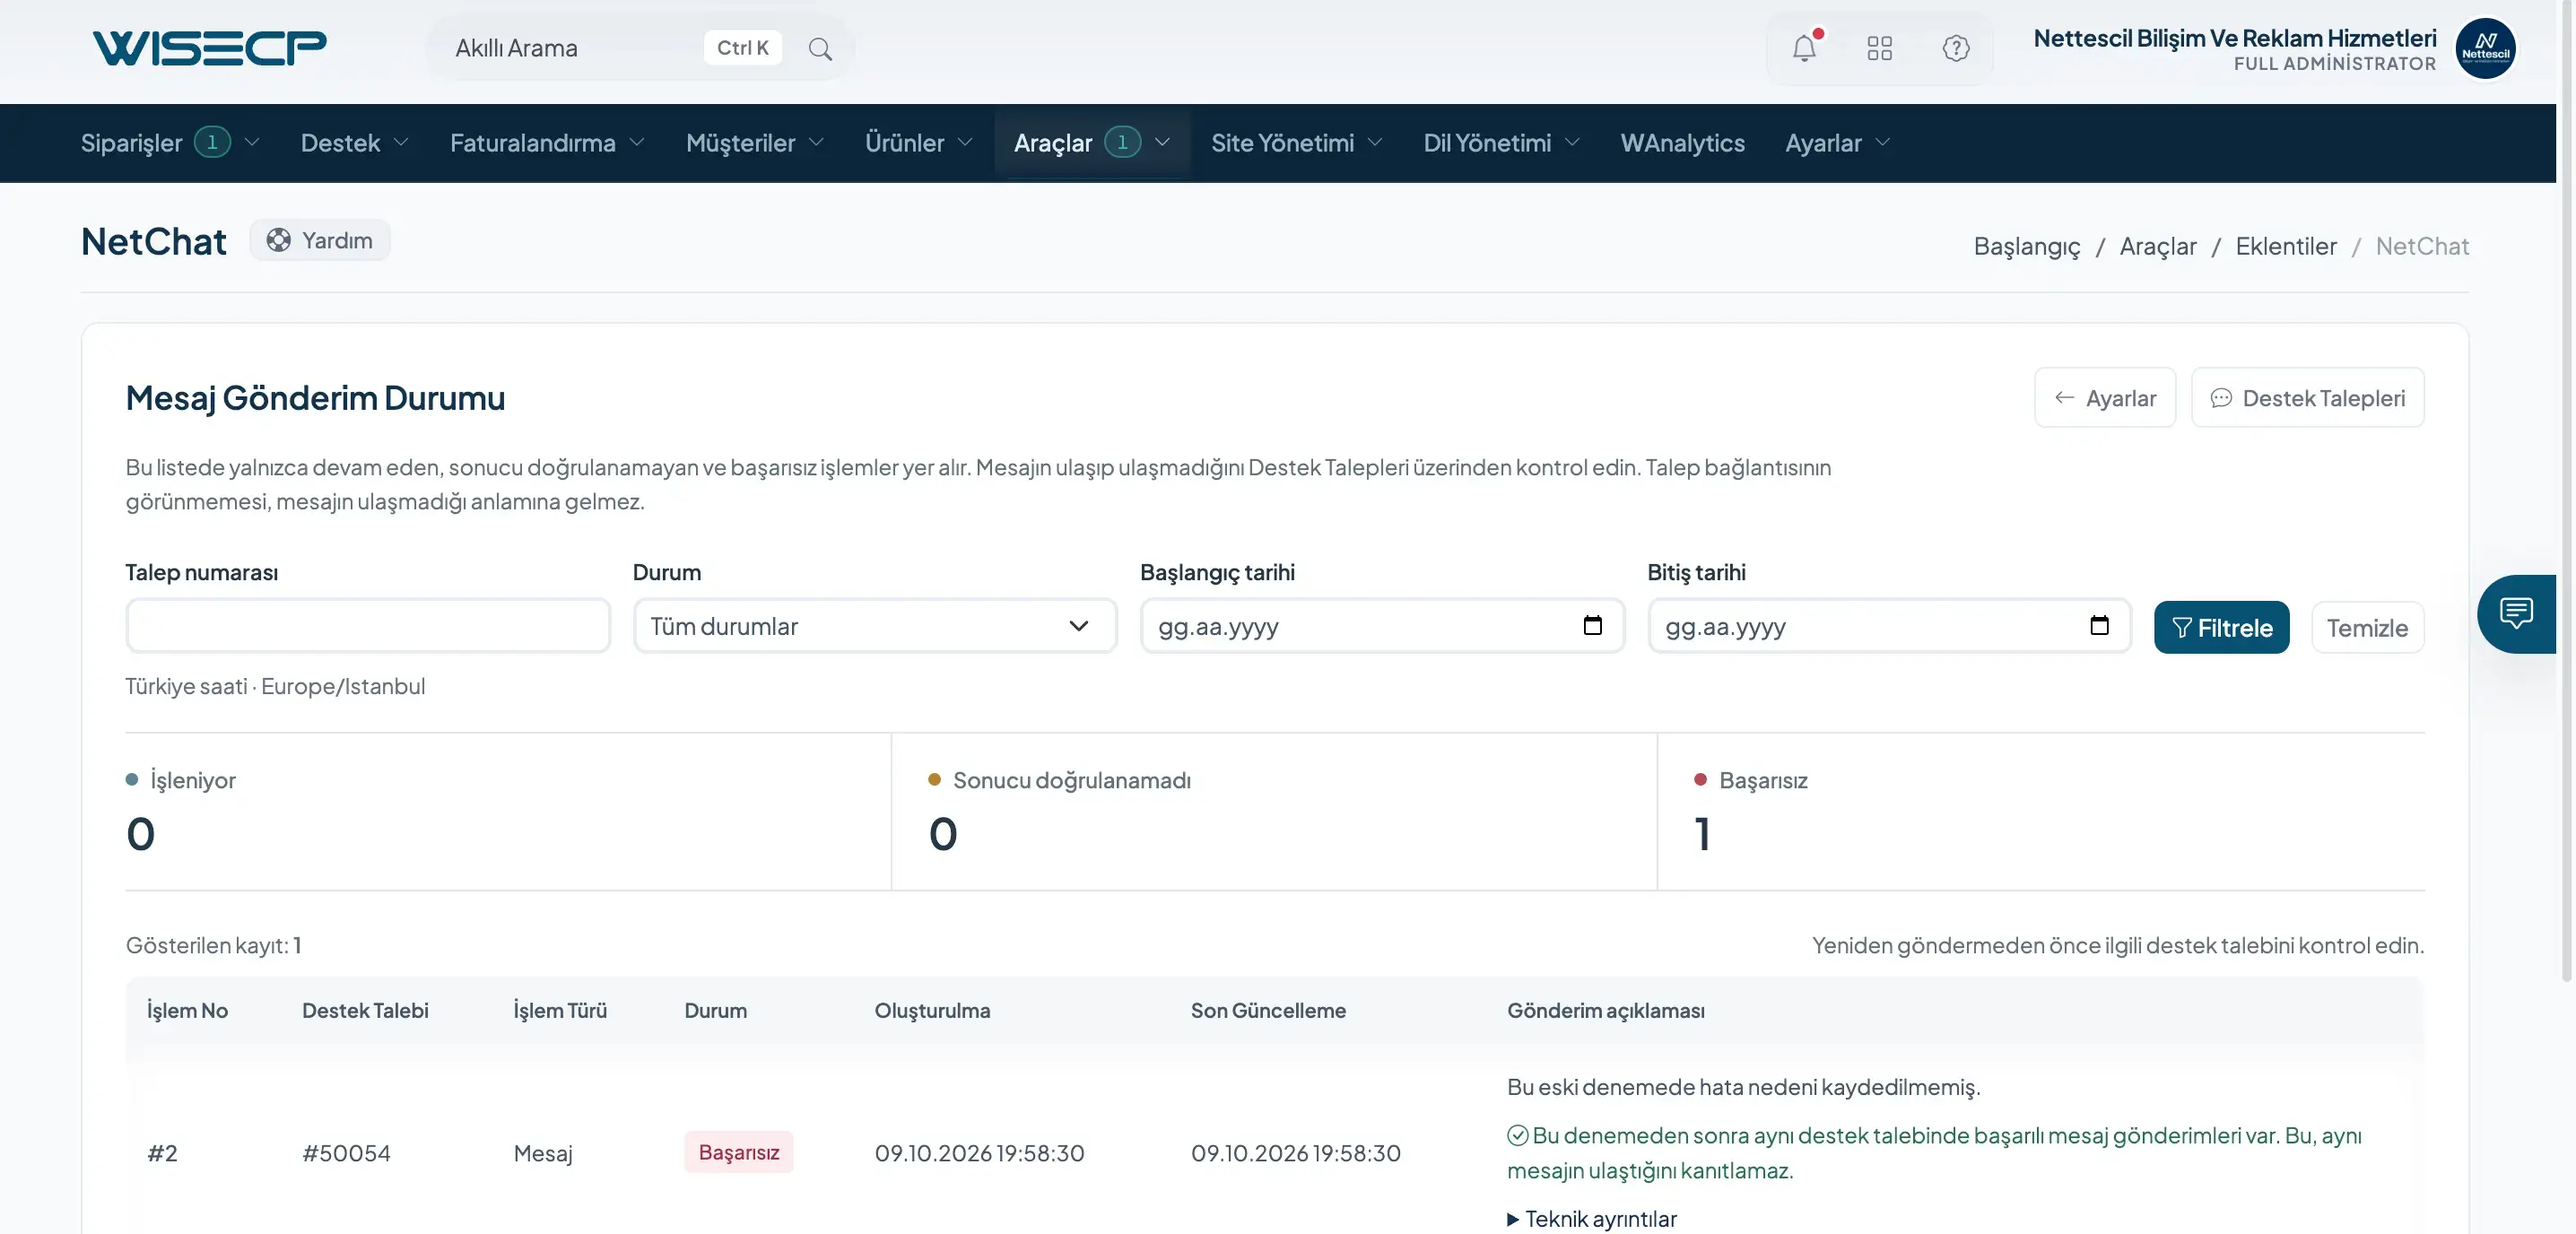
Task: Open the Eklentiler breadcrumb link
Action: click(2285, 246)
